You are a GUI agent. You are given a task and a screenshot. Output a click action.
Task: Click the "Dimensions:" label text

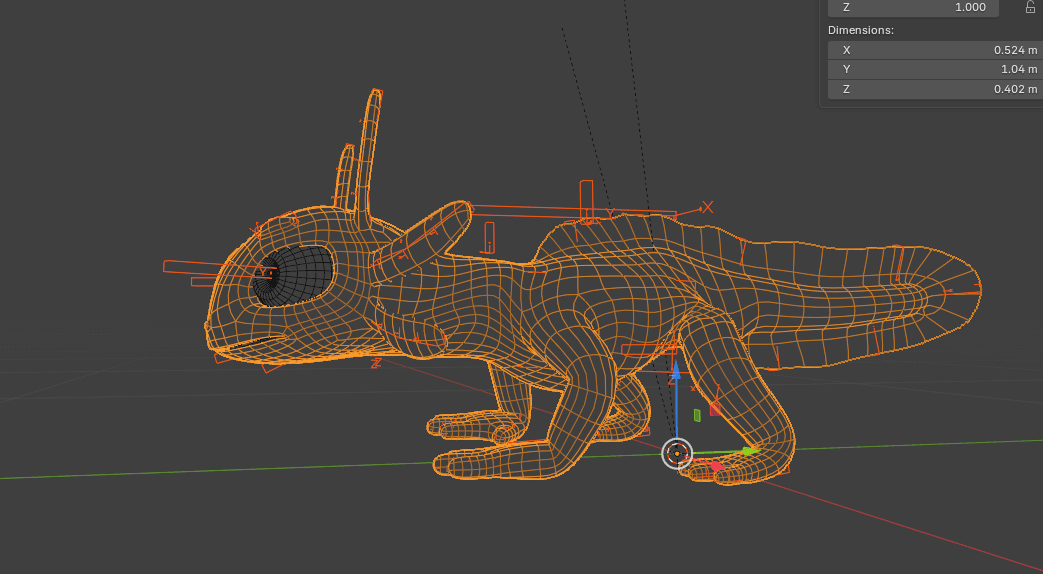861,30
